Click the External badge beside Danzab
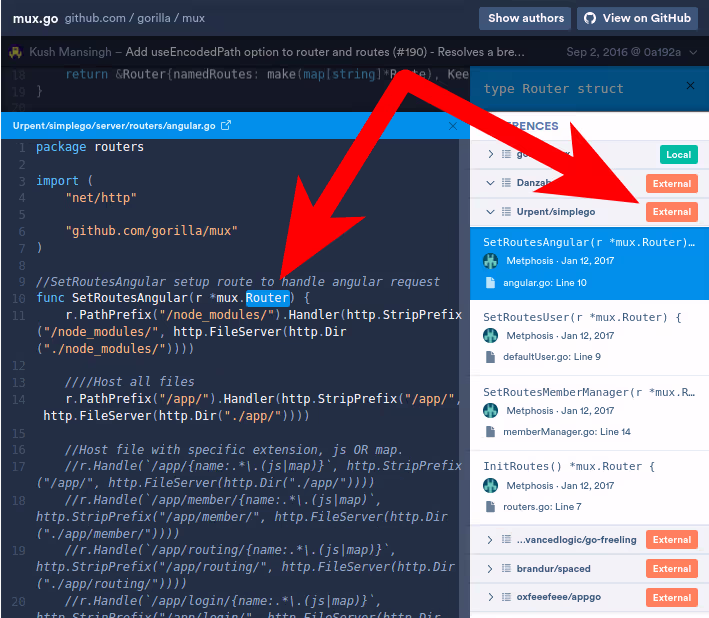Viewport: 709px width, 618px height. [x=671, y=184]
